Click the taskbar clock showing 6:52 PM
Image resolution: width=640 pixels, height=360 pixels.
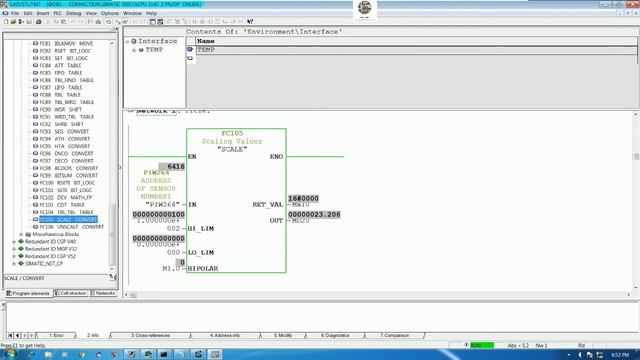point(620,355)
